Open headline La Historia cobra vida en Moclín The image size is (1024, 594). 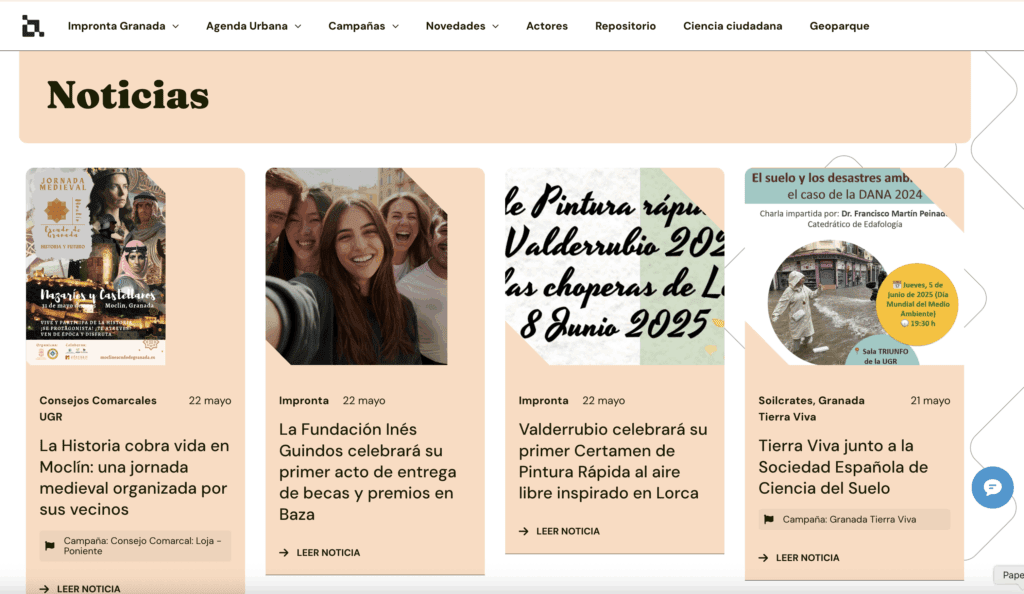point(135,477)
